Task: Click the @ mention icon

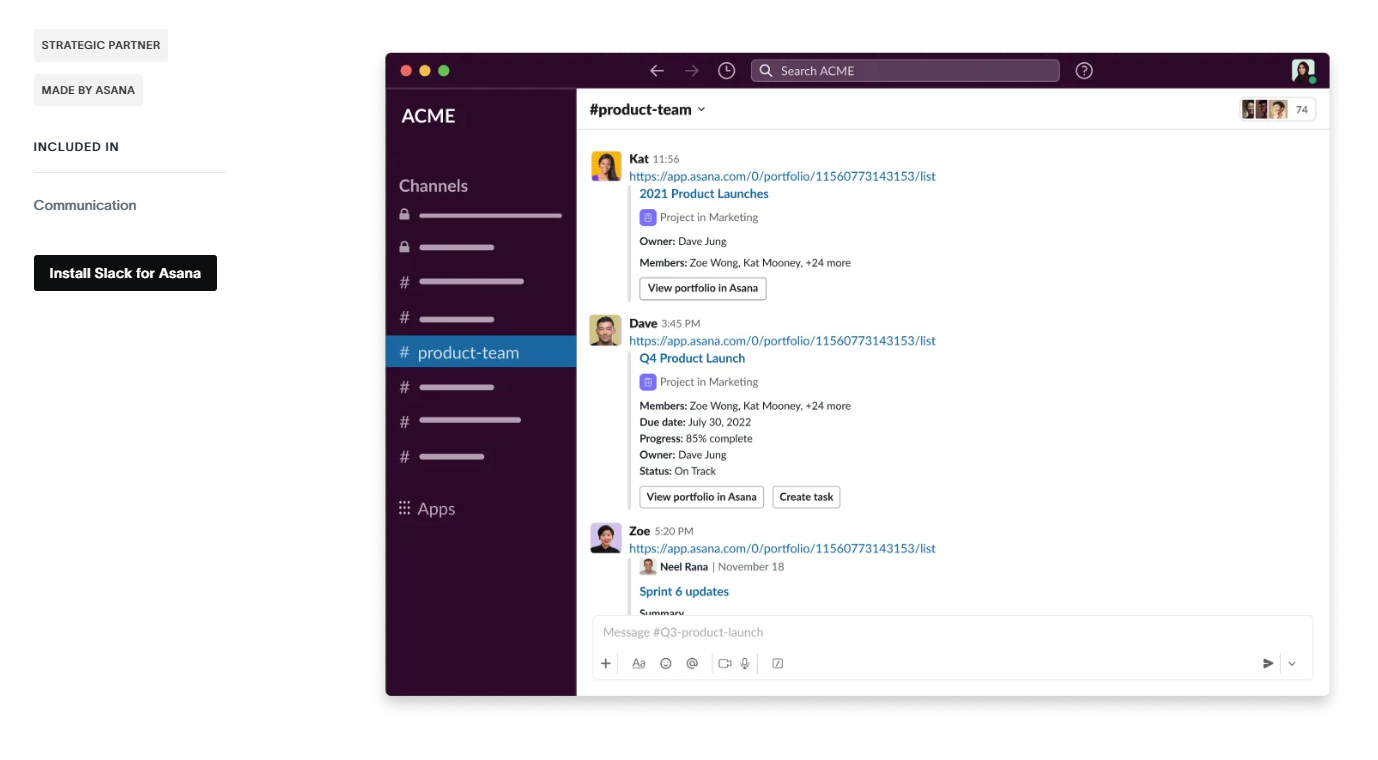Action: [692, 663]
